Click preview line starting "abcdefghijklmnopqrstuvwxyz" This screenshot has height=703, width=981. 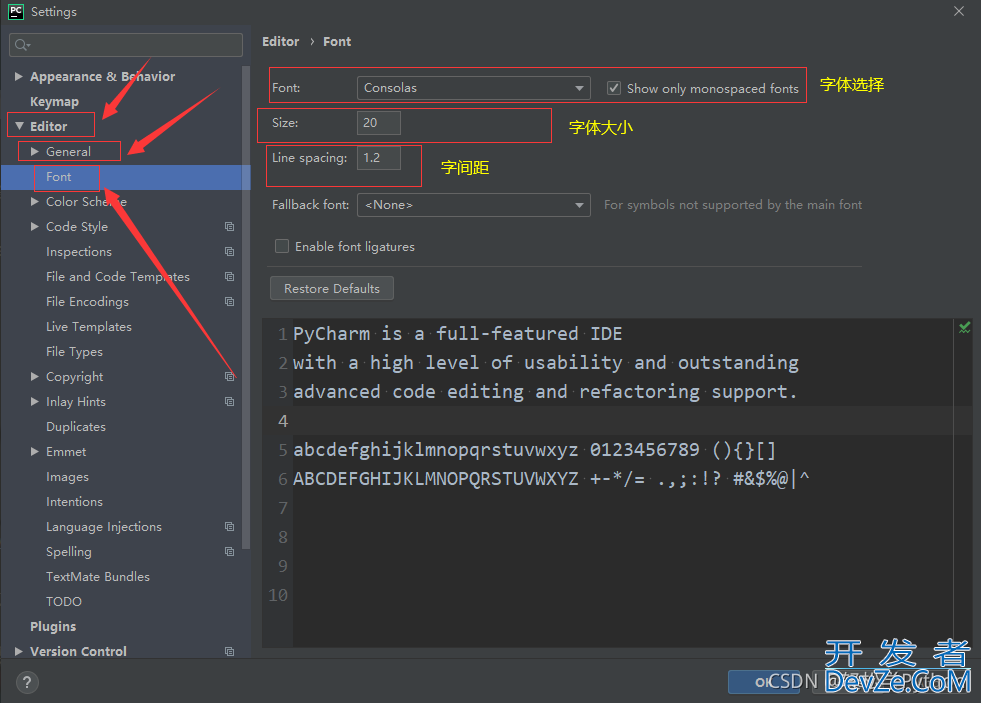[x=534, y=450]
